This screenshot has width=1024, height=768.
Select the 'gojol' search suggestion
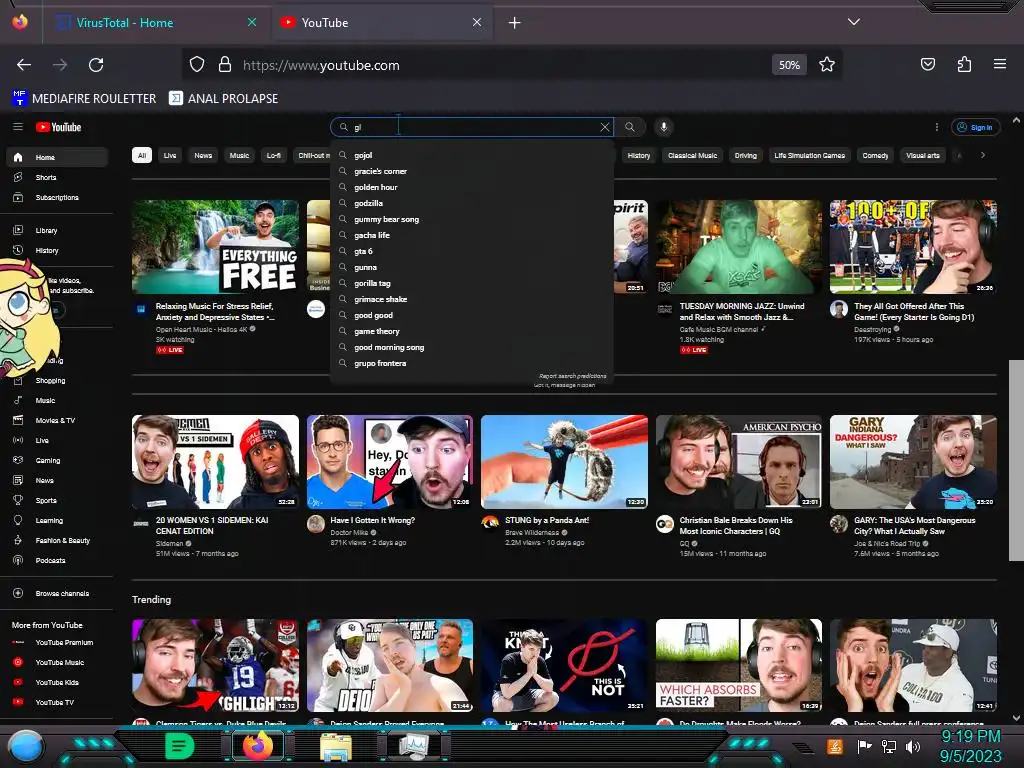click(x=472, y=155)
